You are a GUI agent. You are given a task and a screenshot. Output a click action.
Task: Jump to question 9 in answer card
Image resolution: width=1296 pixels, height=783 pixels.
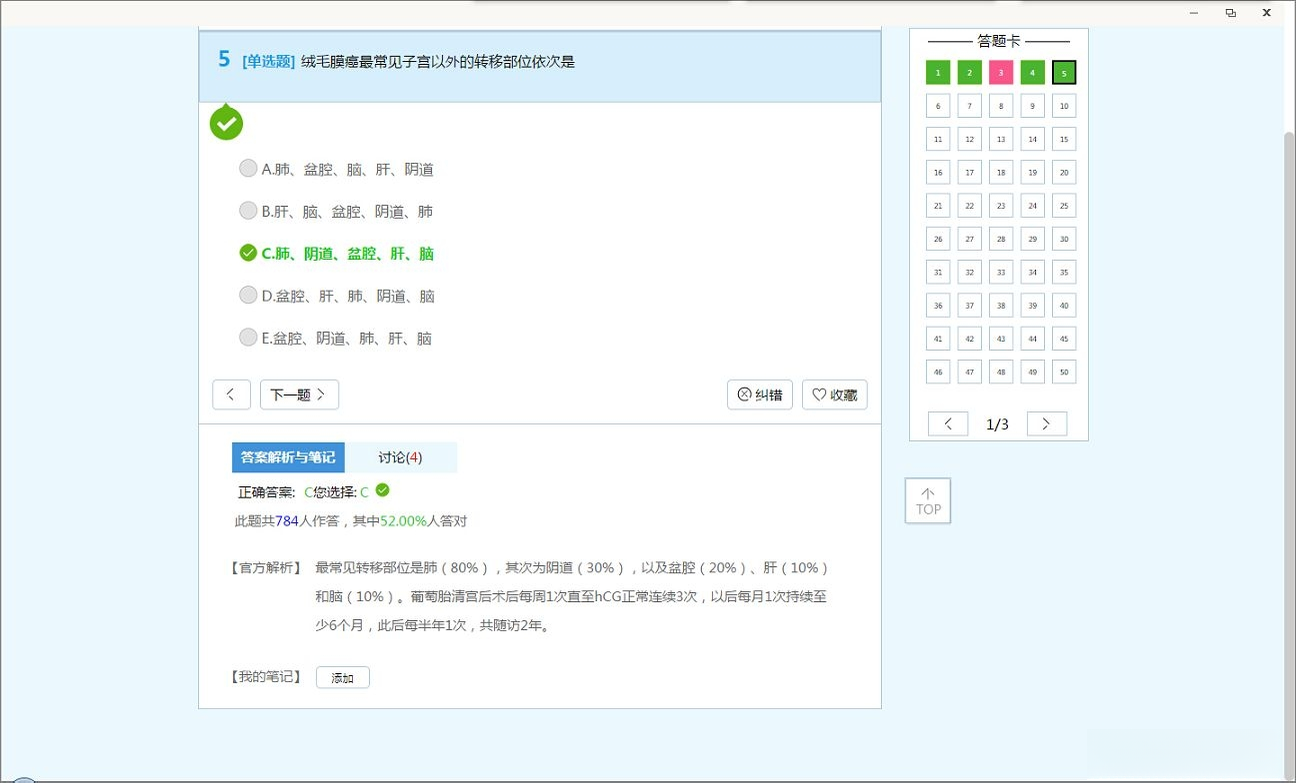pos(1033,106)
